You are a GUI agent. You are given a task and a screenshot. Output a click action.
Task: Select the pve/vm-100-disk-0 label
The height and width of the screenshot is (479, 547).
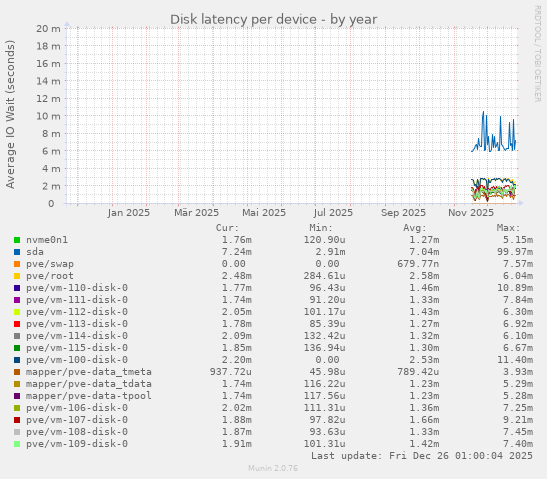pos(77,360)
